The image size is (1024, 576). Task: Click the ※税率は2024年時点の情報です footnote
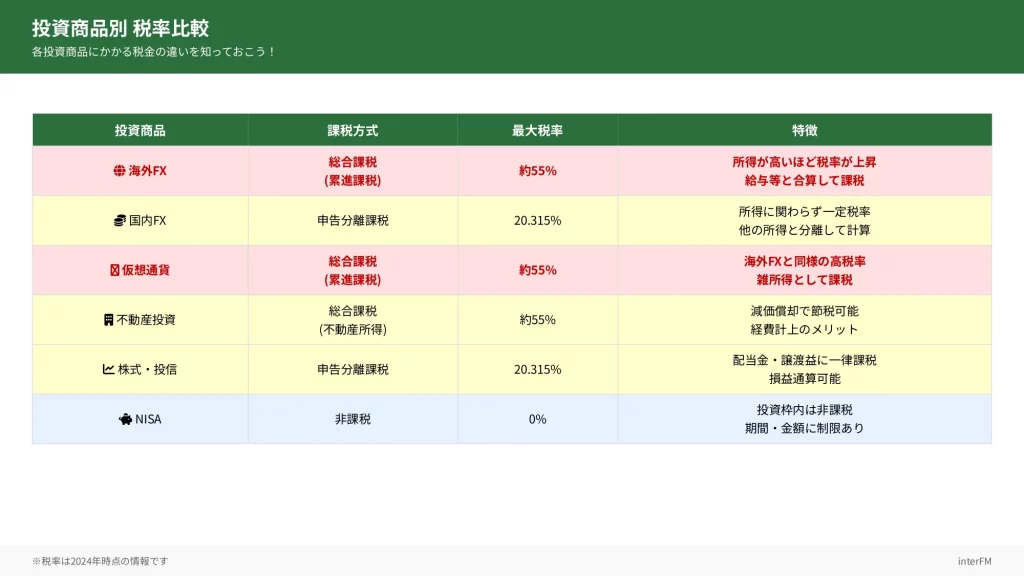[x=100, y=561]
